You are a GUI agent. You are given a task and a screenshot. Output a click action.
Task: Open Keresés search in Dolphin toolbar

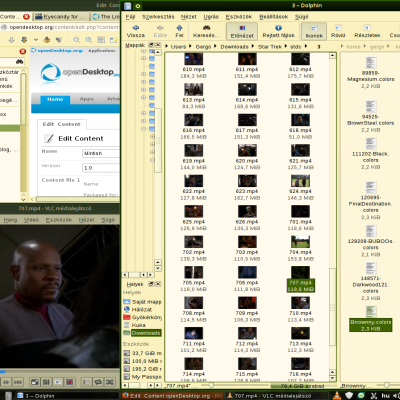[206, 31]
